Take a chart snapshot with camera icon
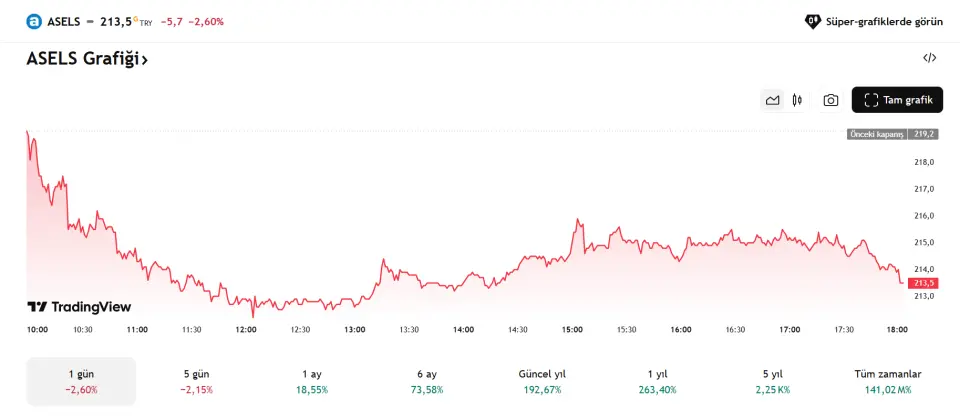This screenshot has height=419, width=960. [831, 100]
